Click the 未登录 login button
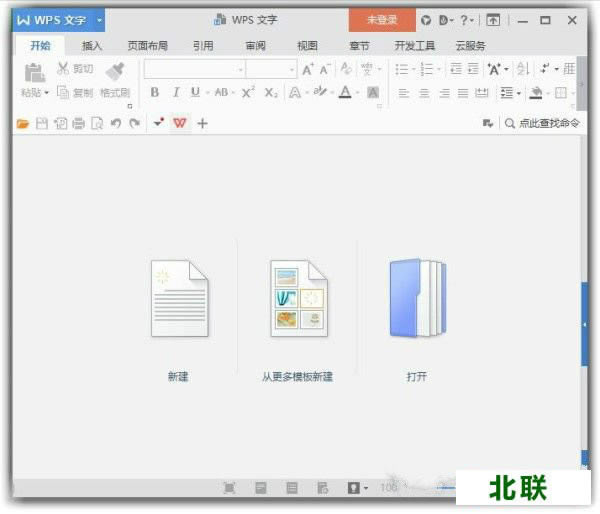The height and width of the screenshot is (514, 600). 382,20
